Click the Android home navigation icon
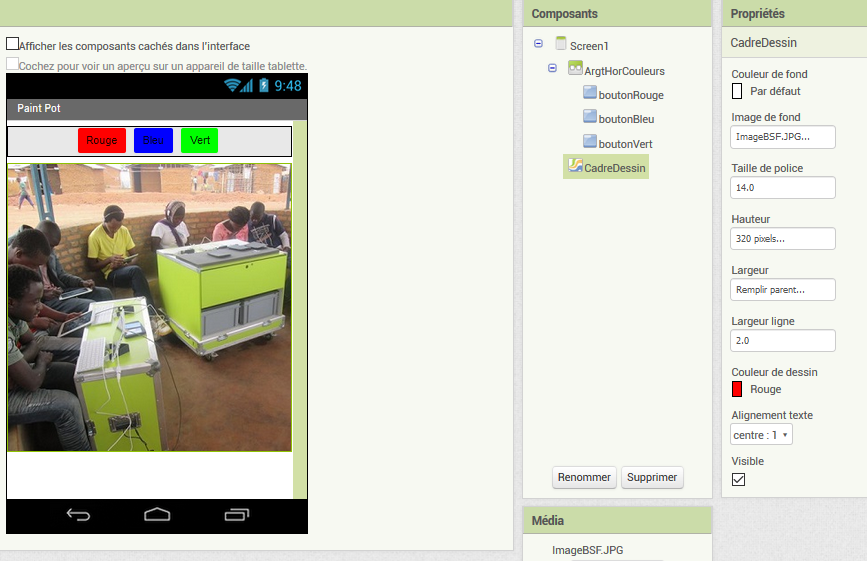This screenshot has width=867, height=561. 157,515
